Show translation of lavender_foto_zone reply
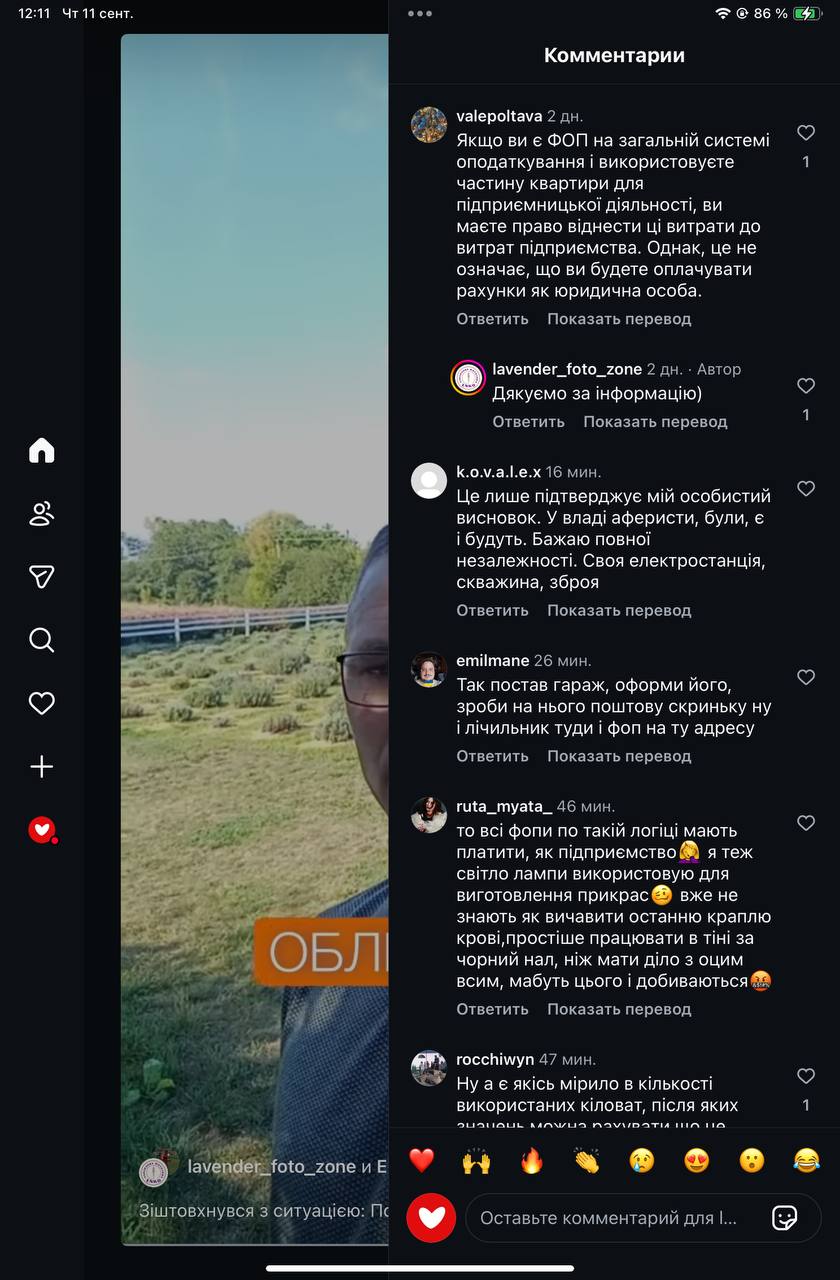 pyautogui.click(x=655, y=421)
